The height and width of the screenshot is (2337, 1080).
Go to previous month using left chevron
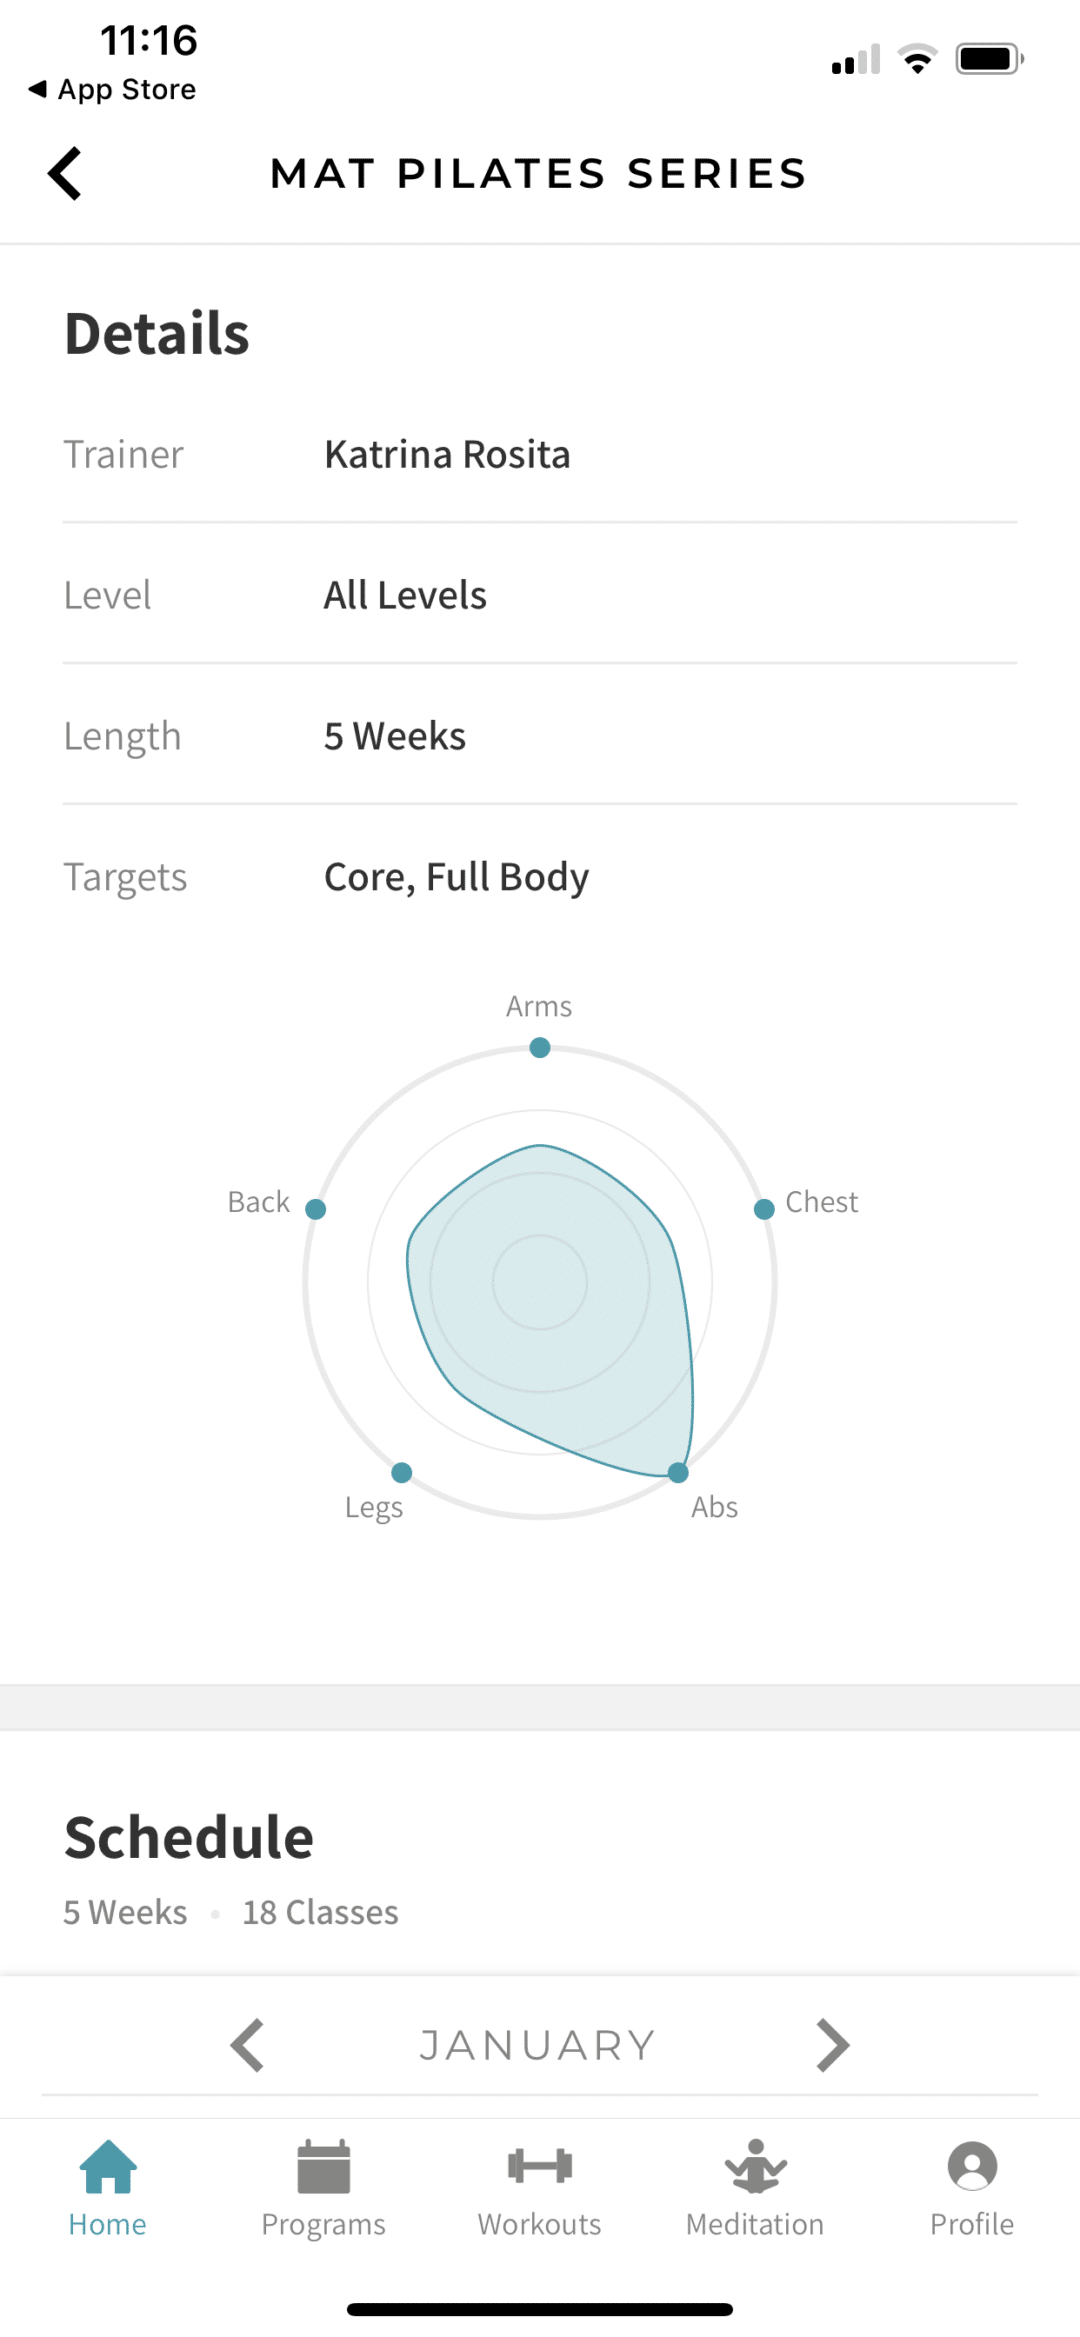click(x=247, y=2044)
